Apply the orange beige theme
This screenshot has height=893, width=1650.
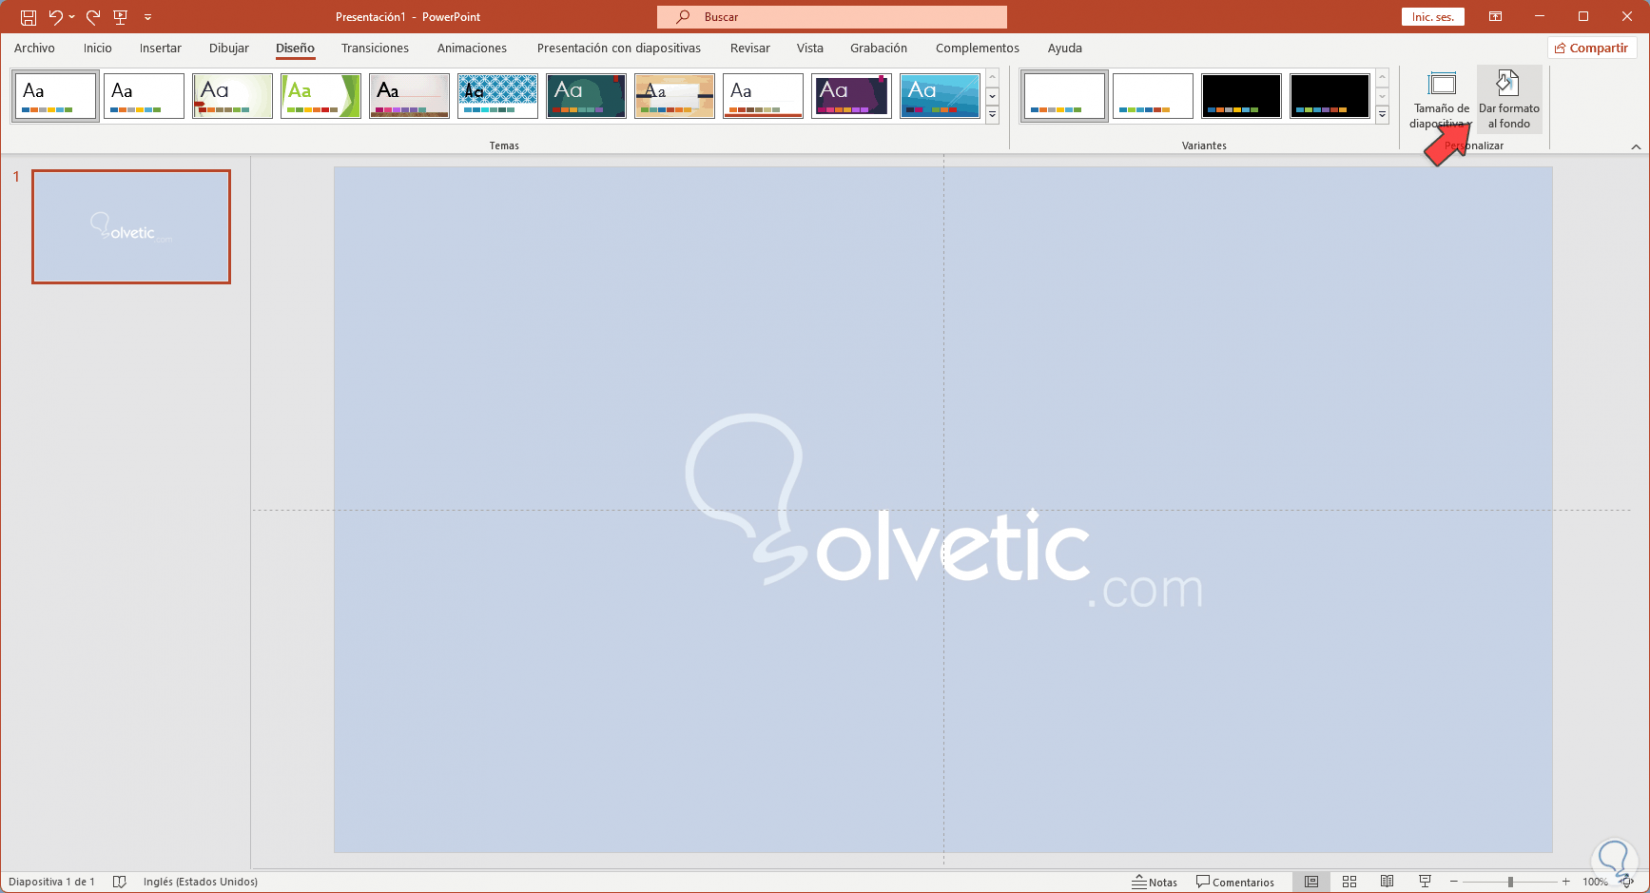675,96
